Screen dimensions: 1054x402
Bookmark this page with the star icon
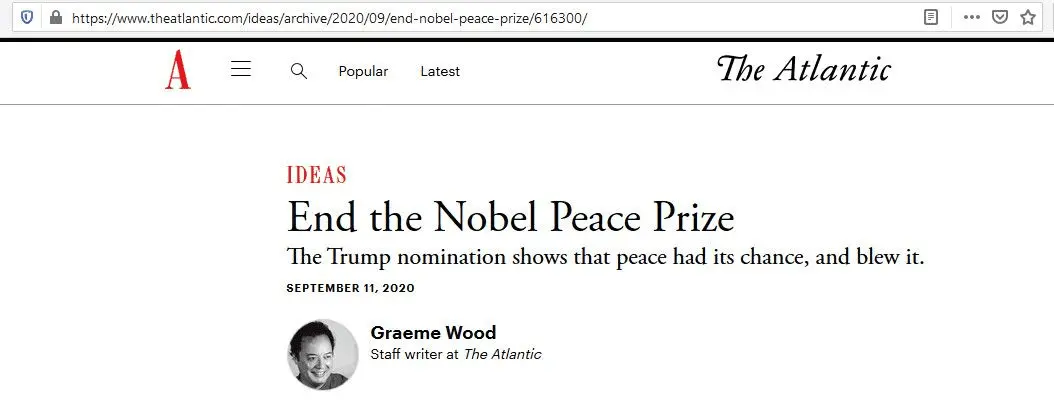1027,17
